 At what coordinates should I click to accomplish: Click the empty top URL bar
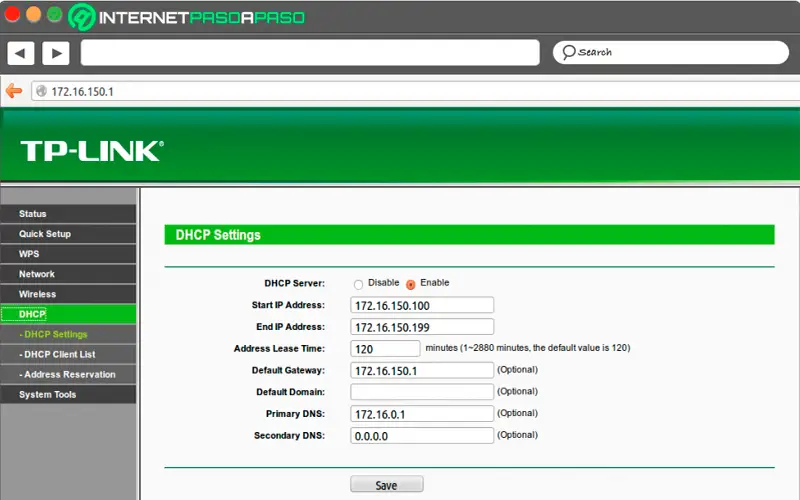tap(310, 53)
